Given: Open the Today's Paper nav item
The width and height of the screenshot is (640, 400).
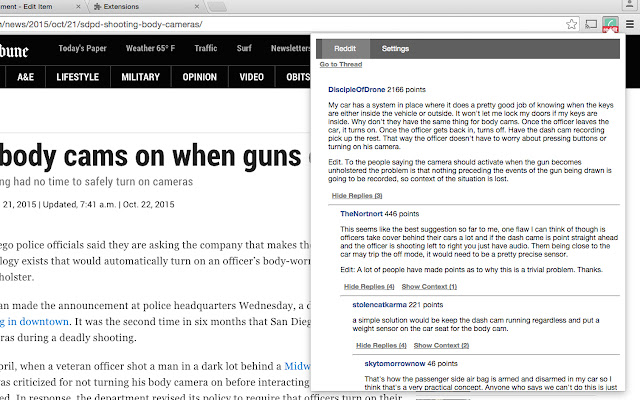Looking at the screenshot, I should click(83, 47).
